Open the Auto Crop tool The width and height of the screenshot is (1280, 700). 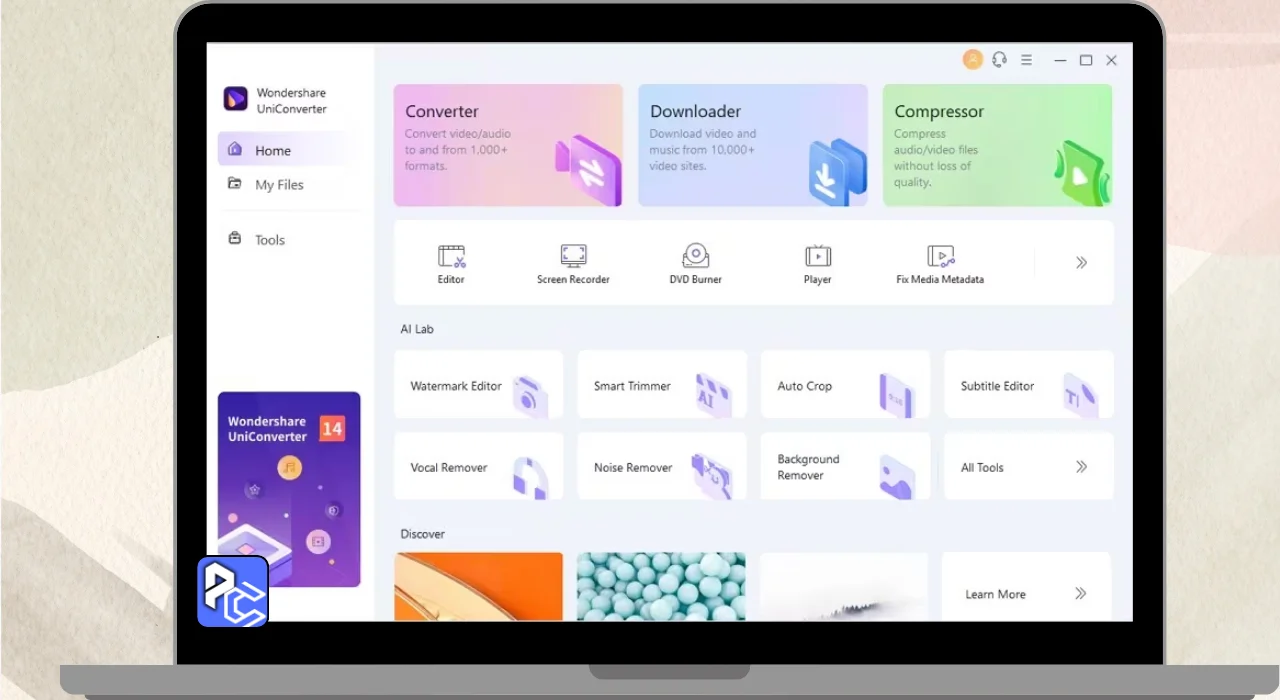click(846, 385)
